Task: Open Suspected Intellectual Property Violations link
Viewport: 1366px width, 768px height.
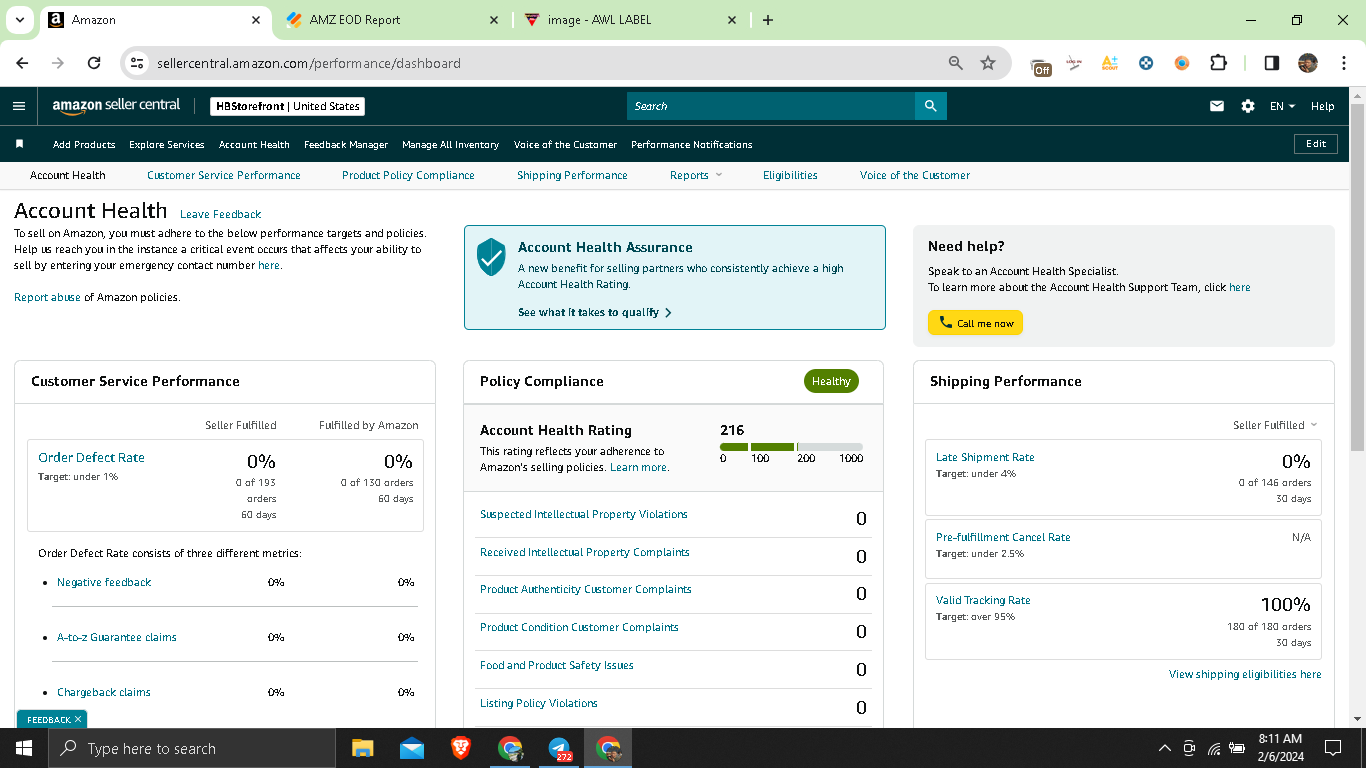Action: [584, 514]
